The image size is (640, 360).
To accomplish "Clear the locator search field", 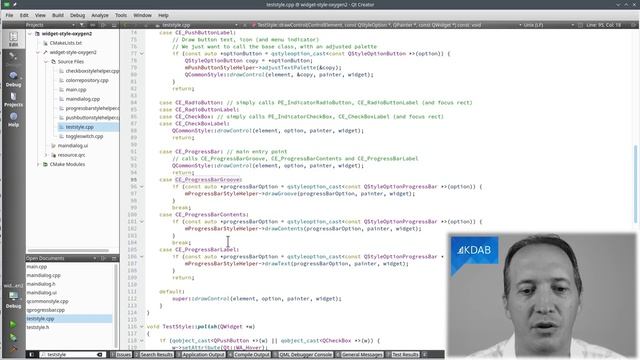I will [x=100, y=355].
